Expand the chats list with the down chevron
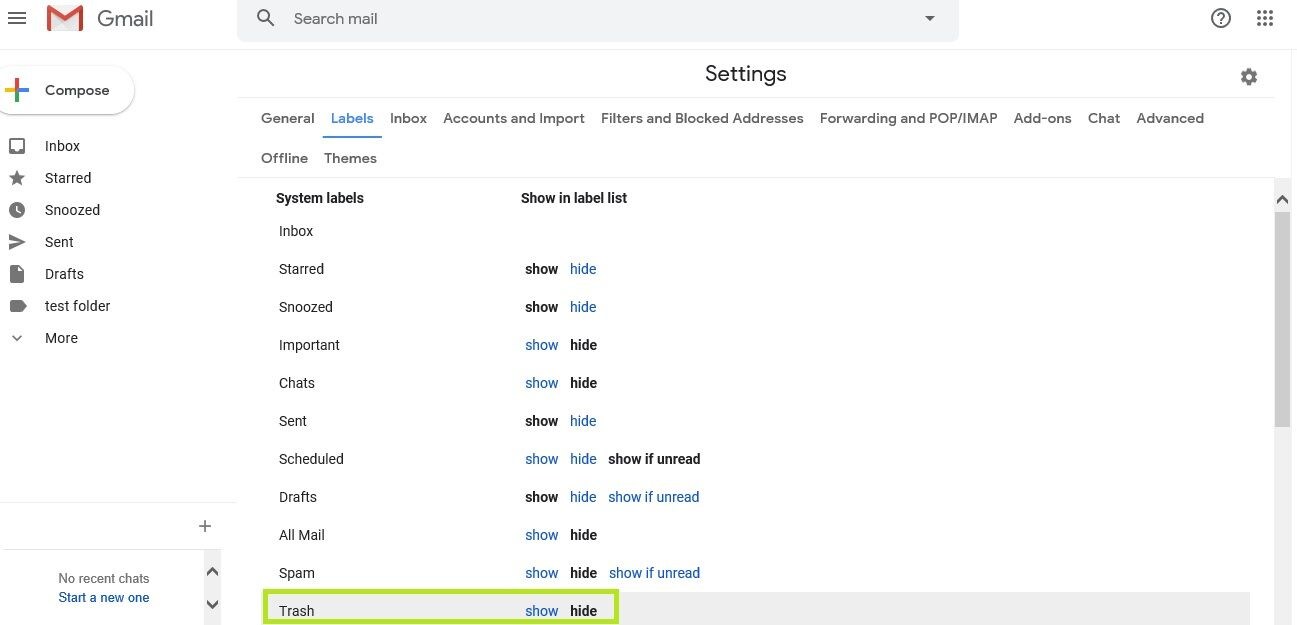Screen dimensions: 1297x625 pos(212,604)
